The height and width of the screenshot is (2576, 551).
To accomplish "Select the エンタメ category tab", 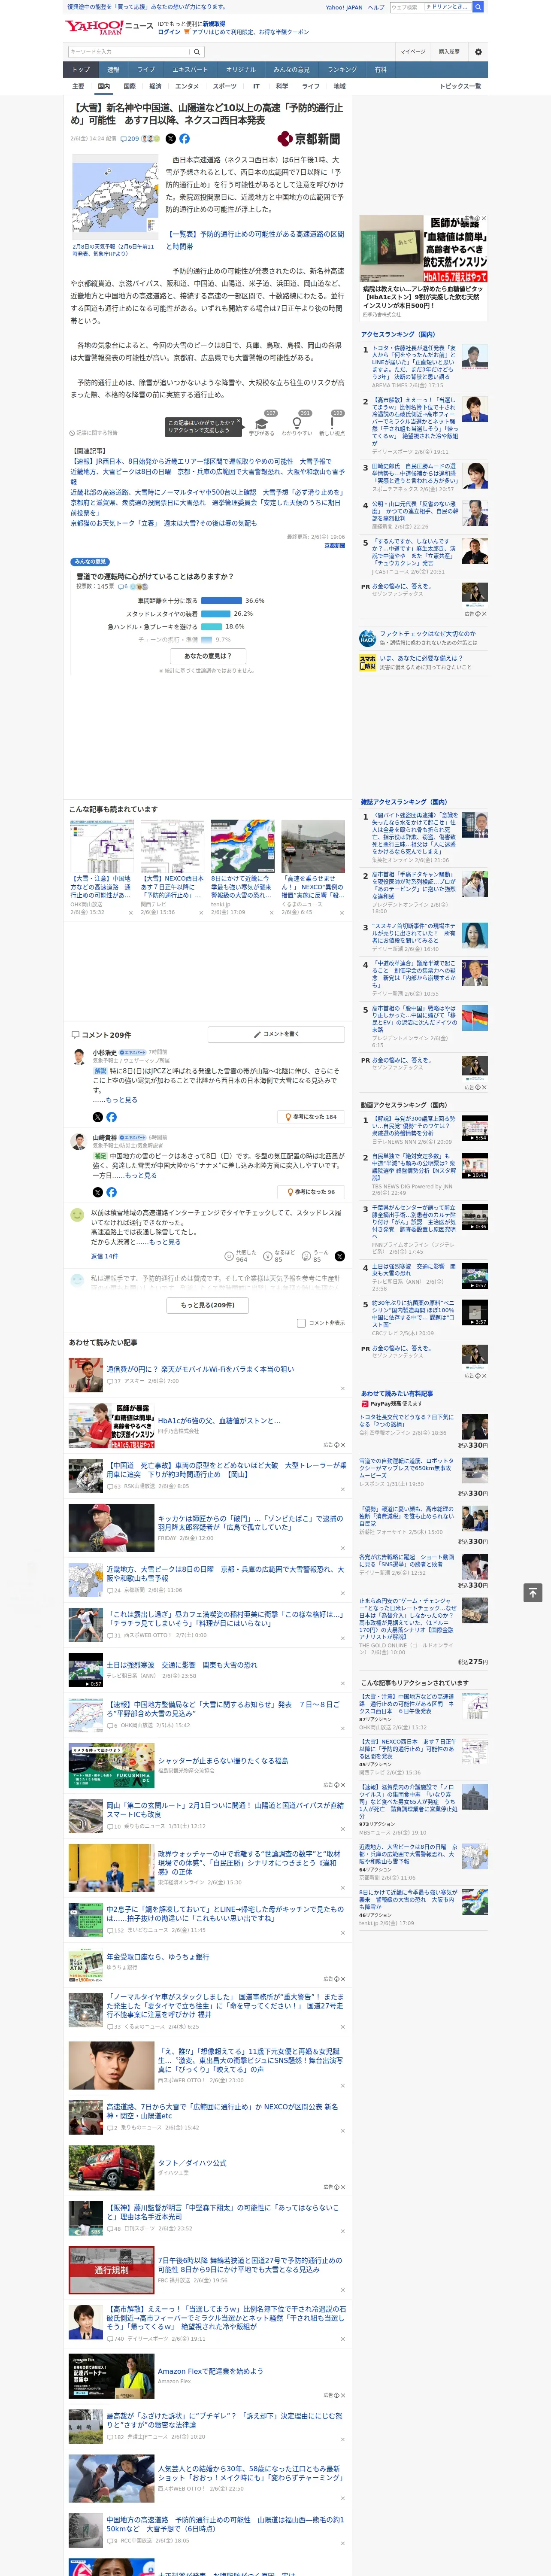I will [187, 86].
